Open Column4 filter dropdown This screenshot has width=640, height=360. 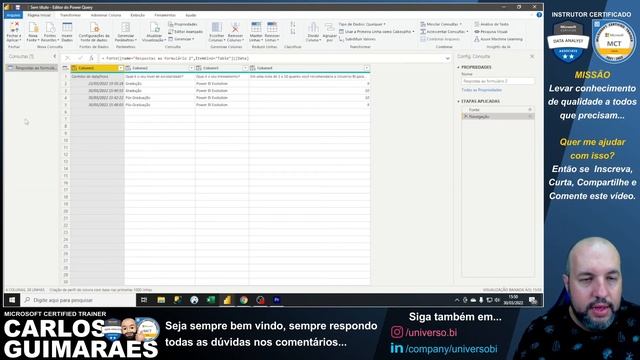367,68
